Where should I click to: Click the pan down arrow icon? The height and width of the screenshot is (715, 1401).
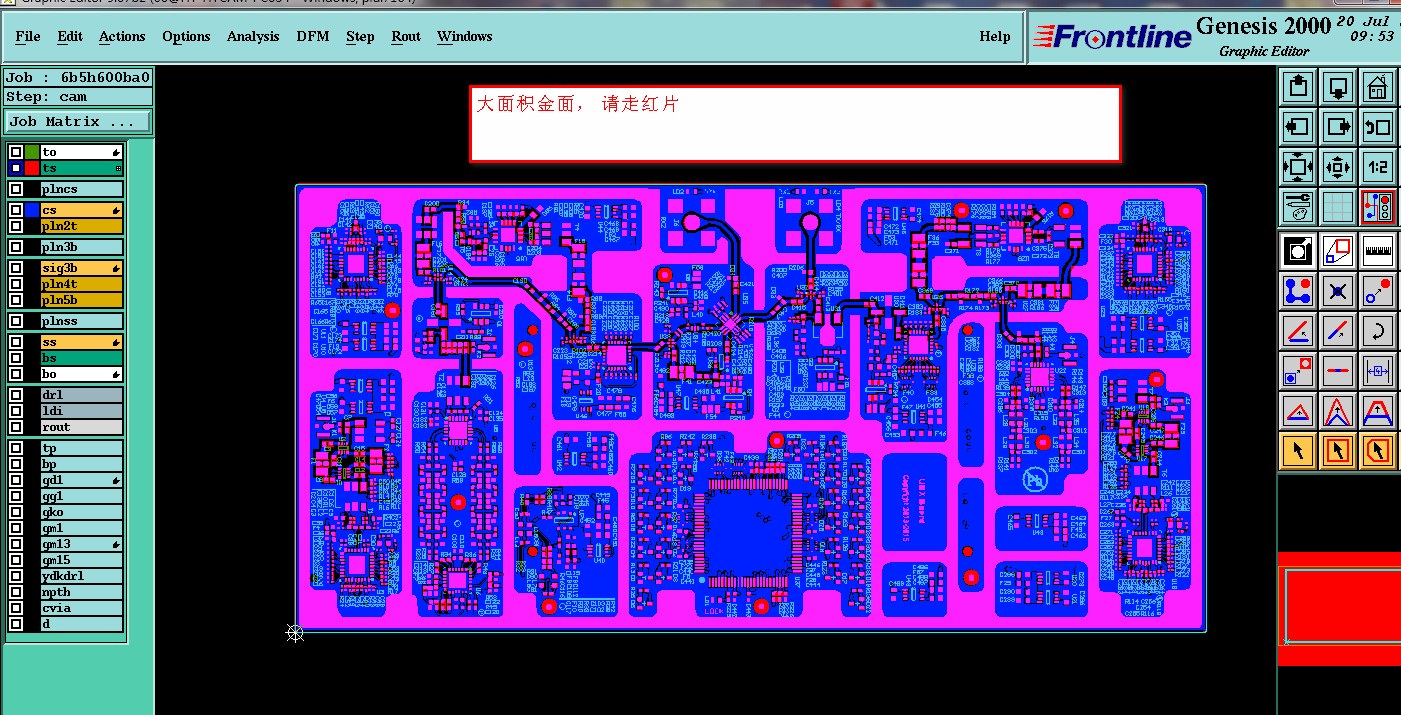point(1338,87)
